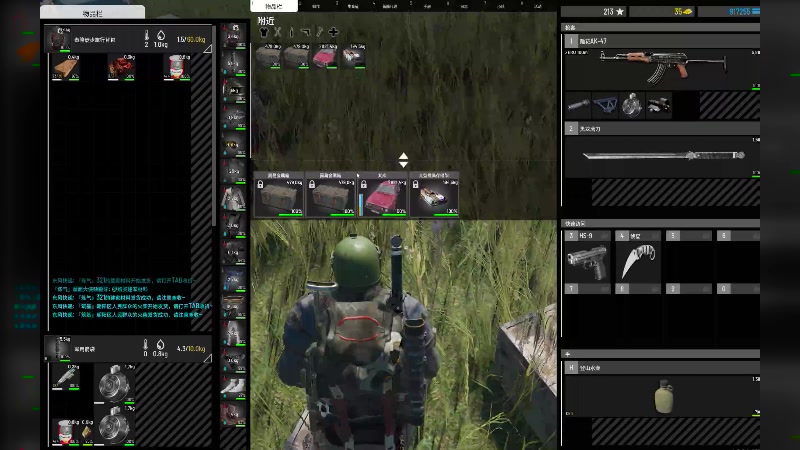Open the 物品栏 tab header above the backpack
The width and height of the screenshot is (800, 450).
92,13
